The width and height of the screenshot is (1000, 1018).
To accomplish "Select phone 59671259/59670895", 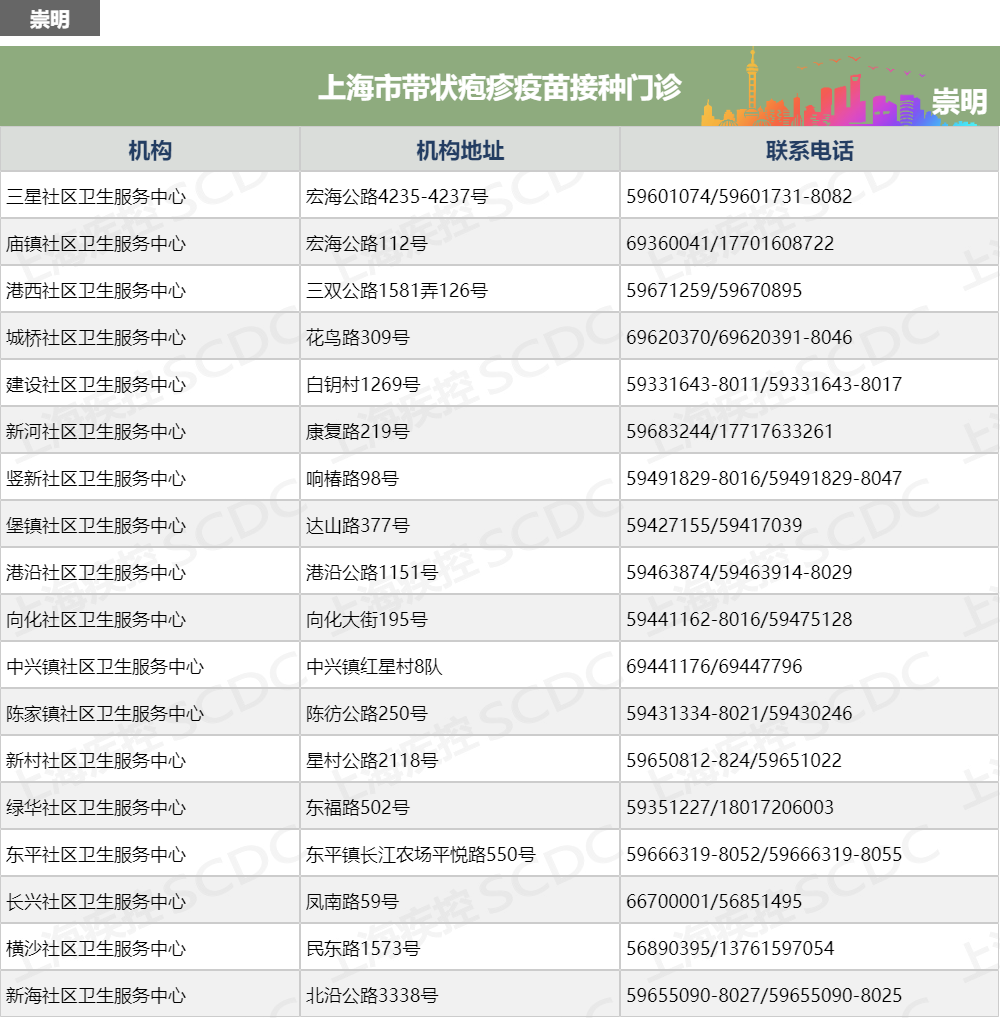I will [714, 290].
